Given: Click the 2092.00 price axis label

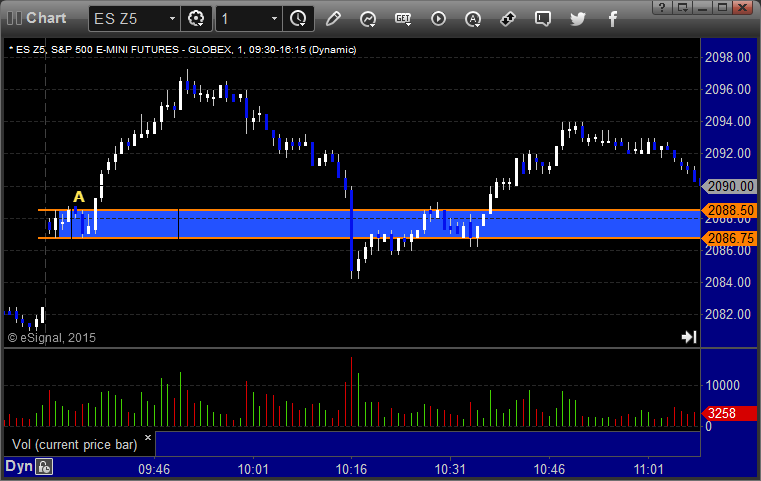Looking at the screenshot, I should tap(728, 153).
